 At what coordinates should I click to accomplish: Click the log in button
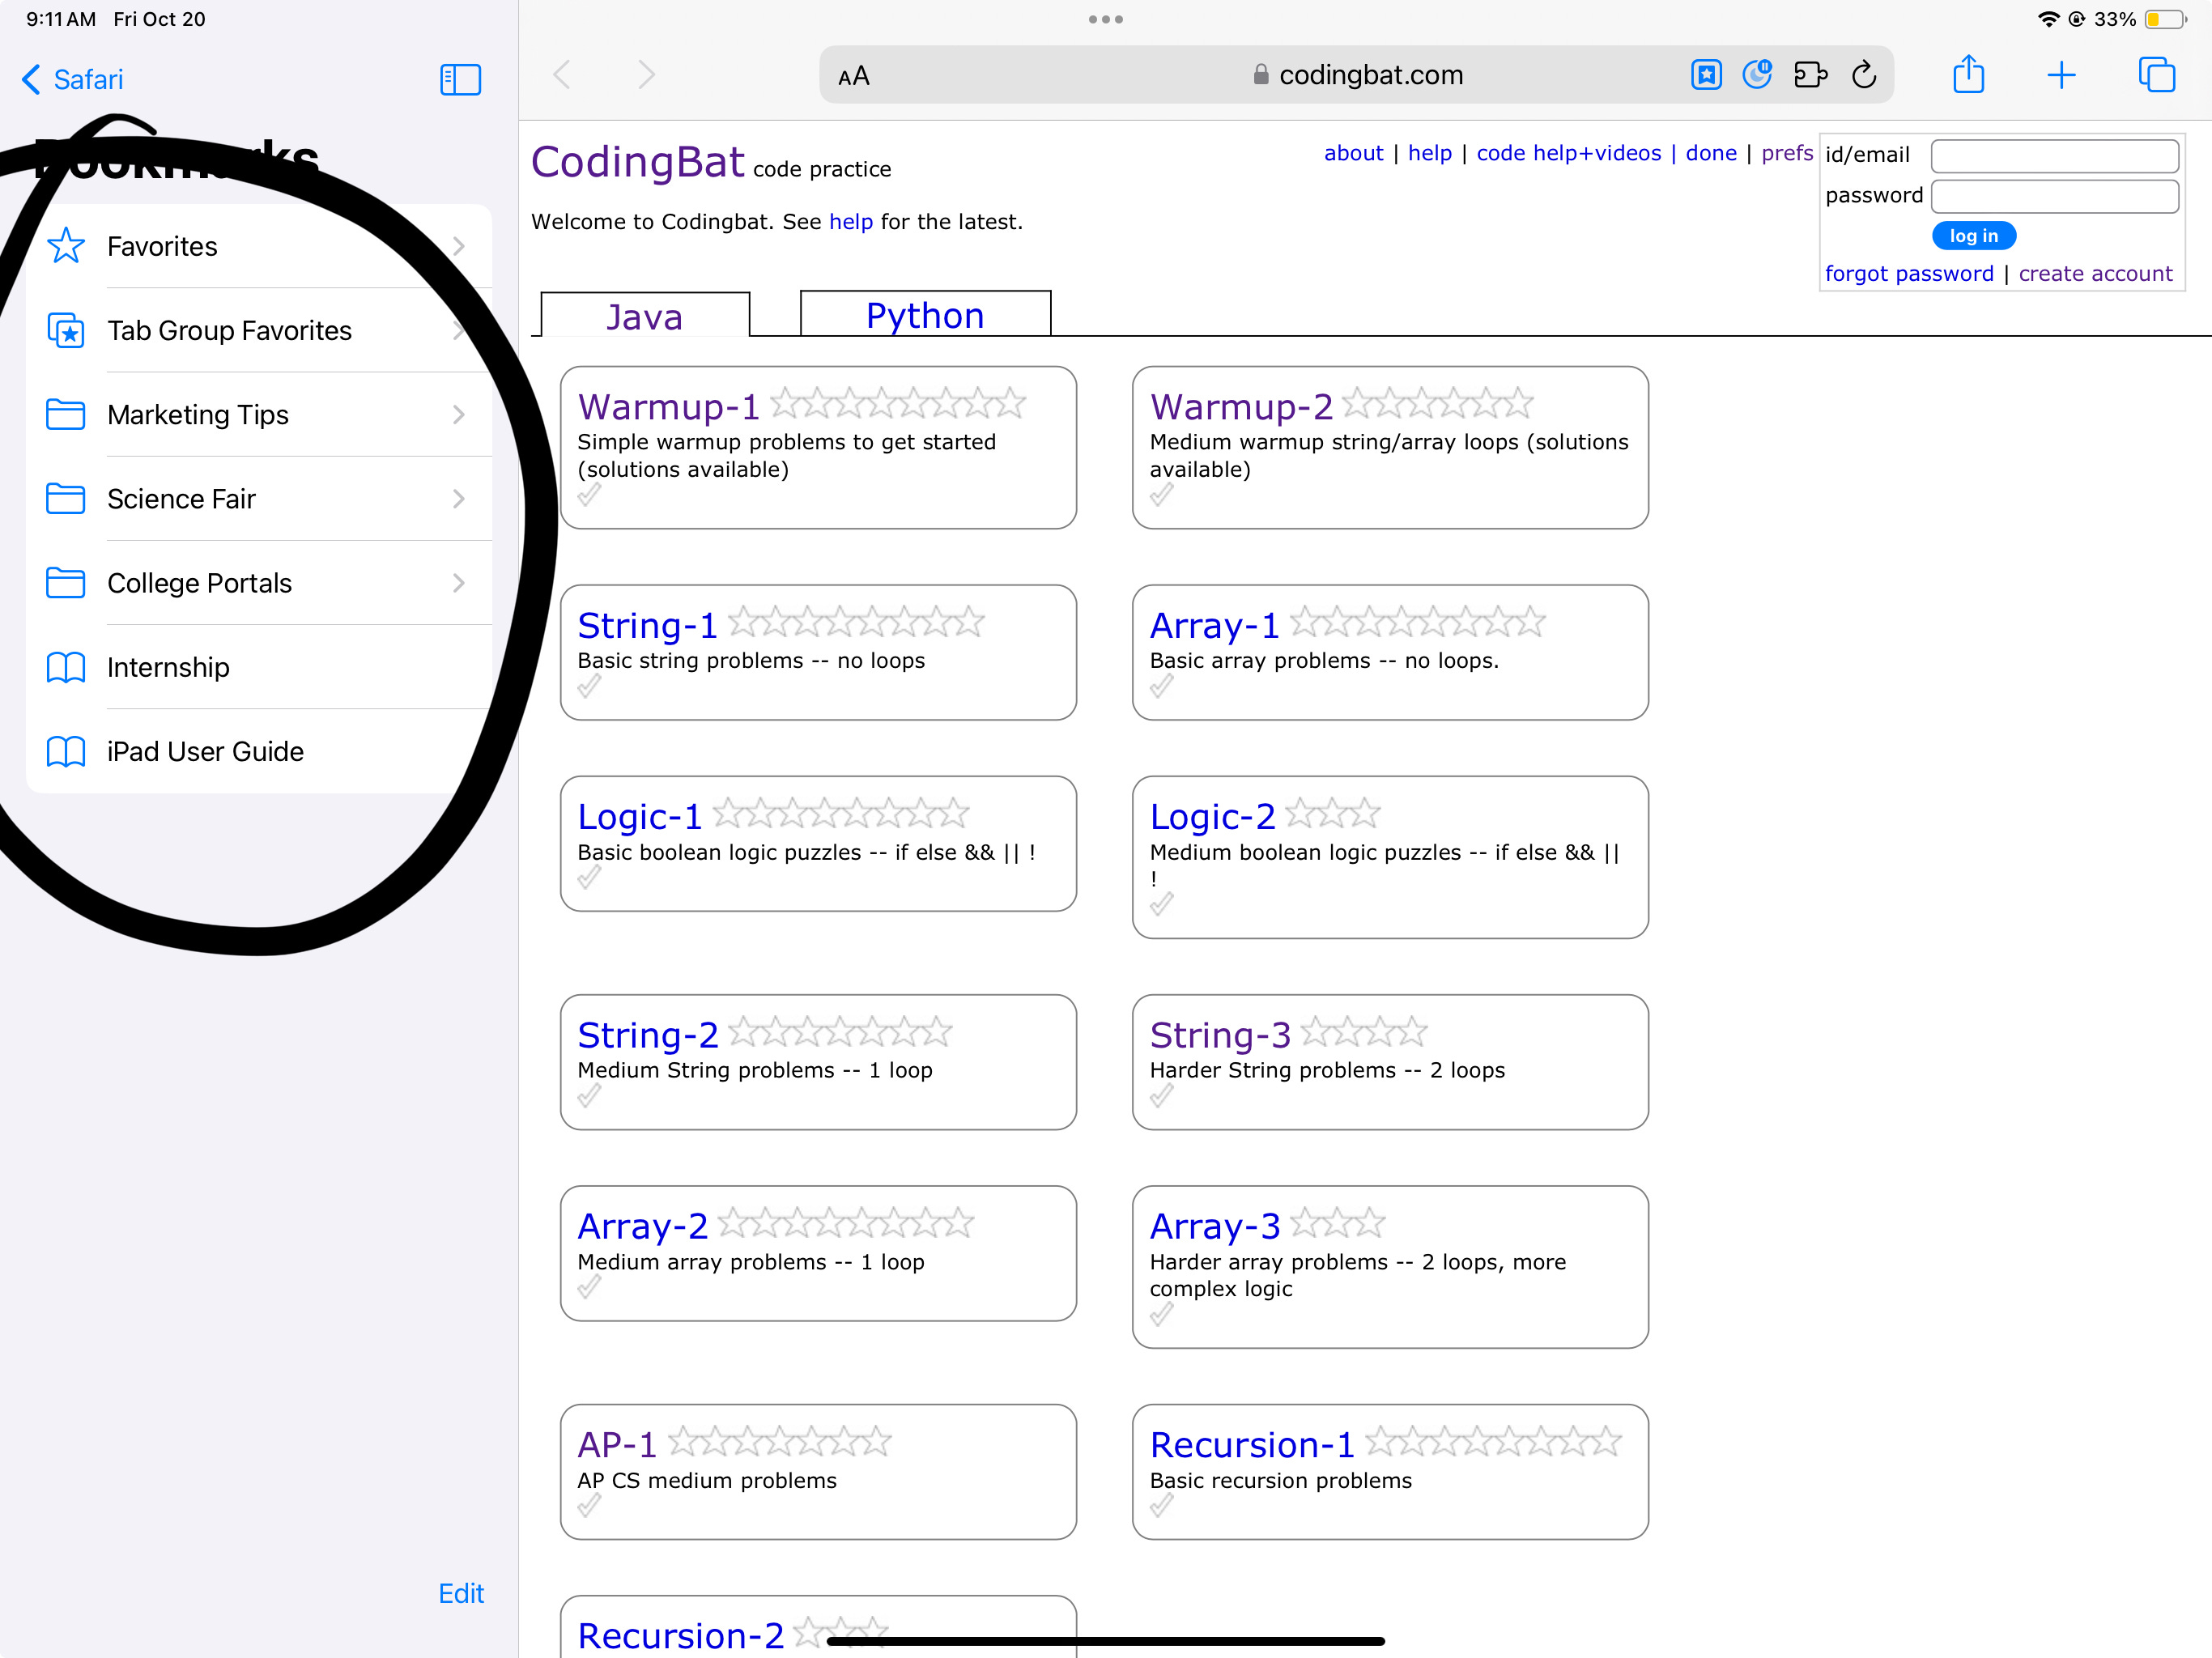coord(1973,236)
